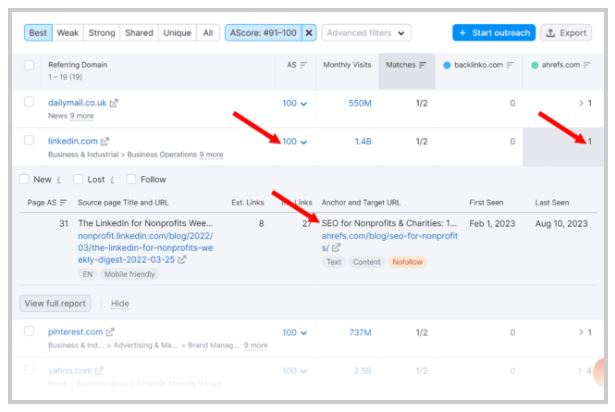Viewport: 615px width, 412px height.
Task: Click the Hide link
Action: click(120, 304)
